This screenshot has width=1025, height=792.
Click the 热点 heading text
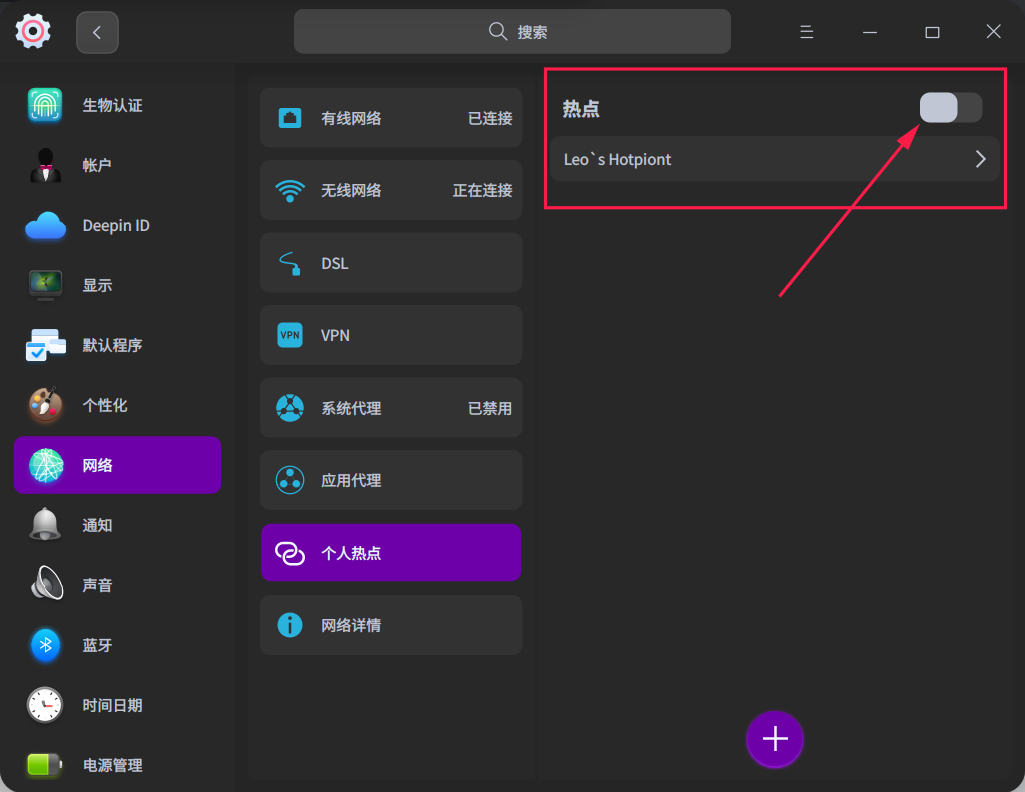tap(581, 108)
